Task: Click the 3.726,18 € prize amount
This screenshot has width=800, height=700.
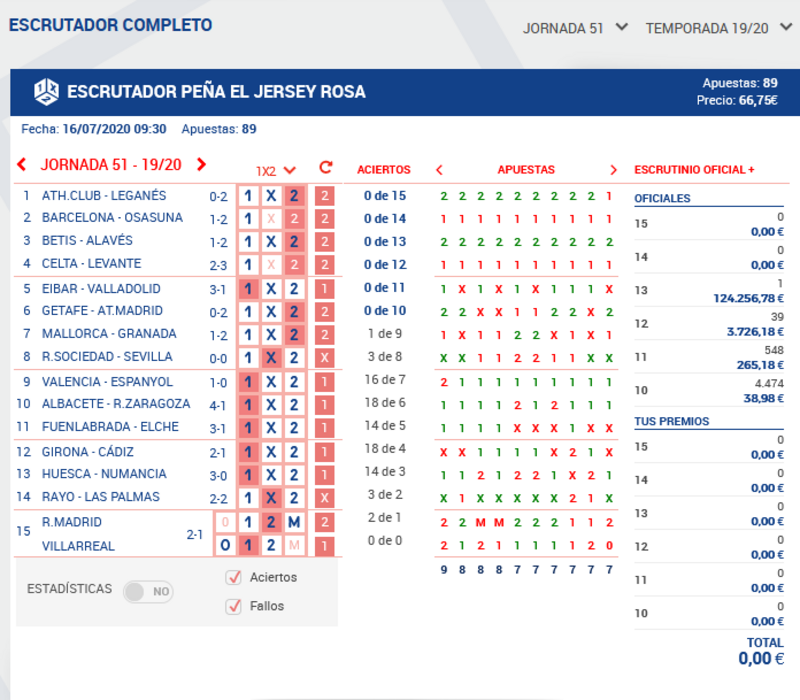Action: (755, 332)
